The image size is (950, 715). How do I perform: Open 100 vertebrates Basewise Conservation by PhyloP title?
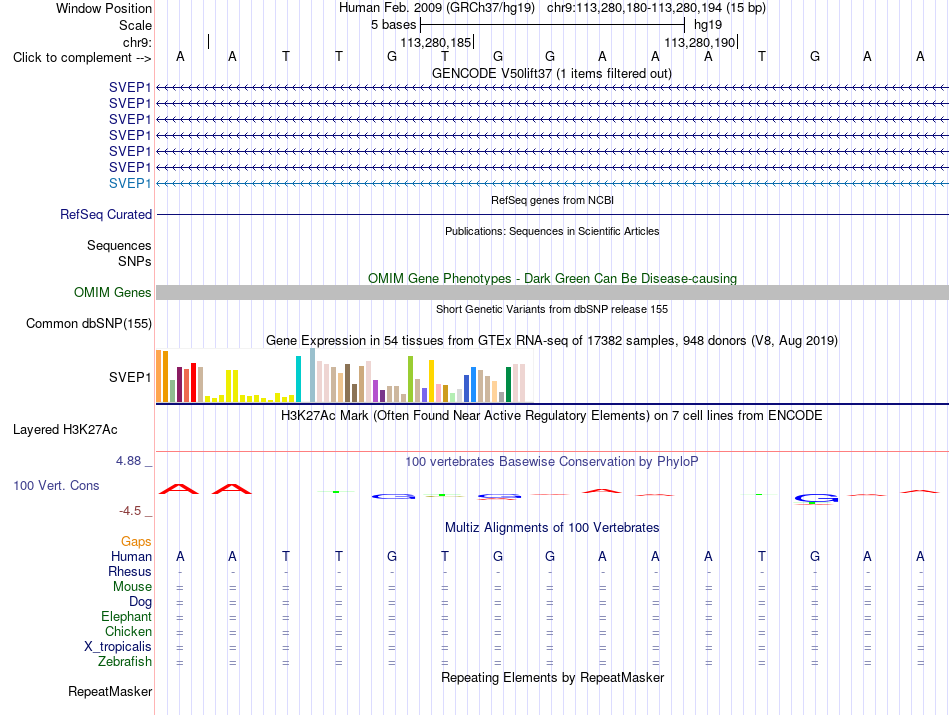[x=552, y=462]
